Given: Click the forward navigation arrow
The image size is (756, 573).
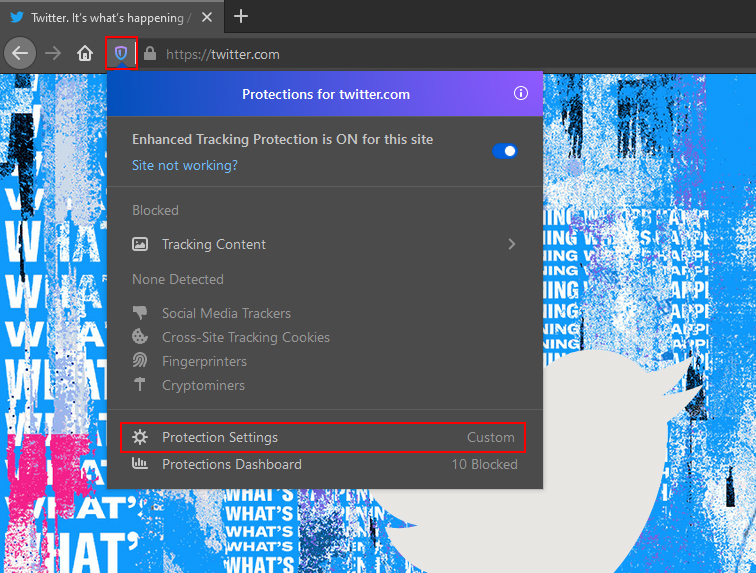Looking at the screenshot, I should coord(53,53).
